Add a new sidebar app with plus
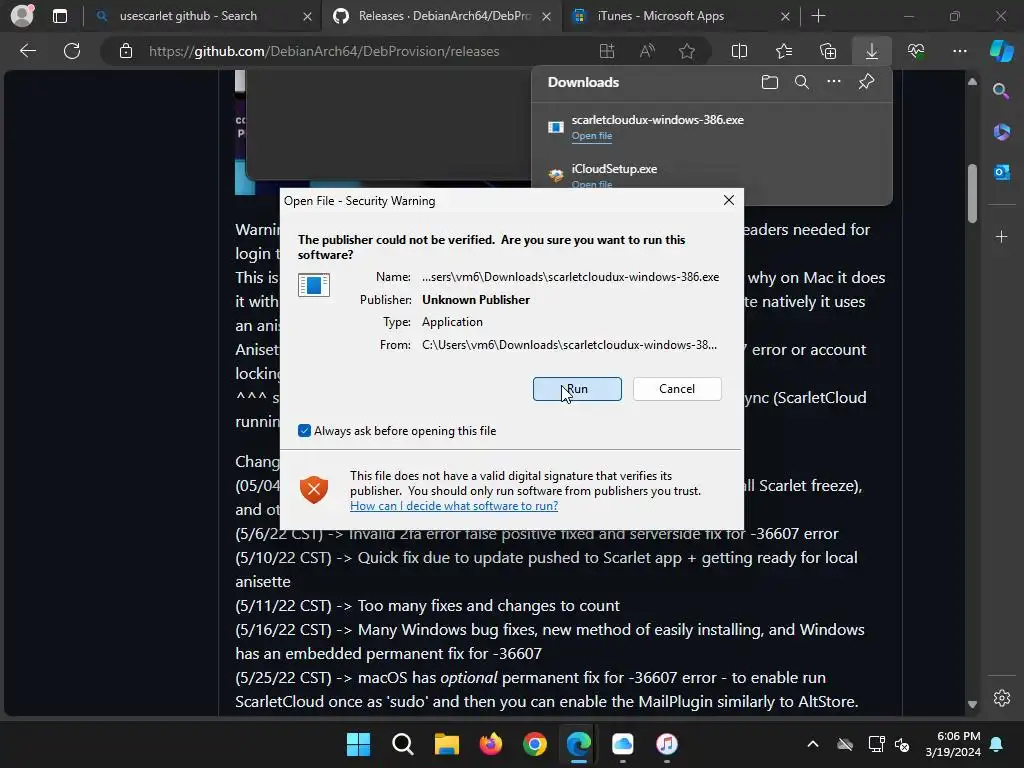The width and height of the screenshot is (1024, 768). click(x=1001, y=236)
